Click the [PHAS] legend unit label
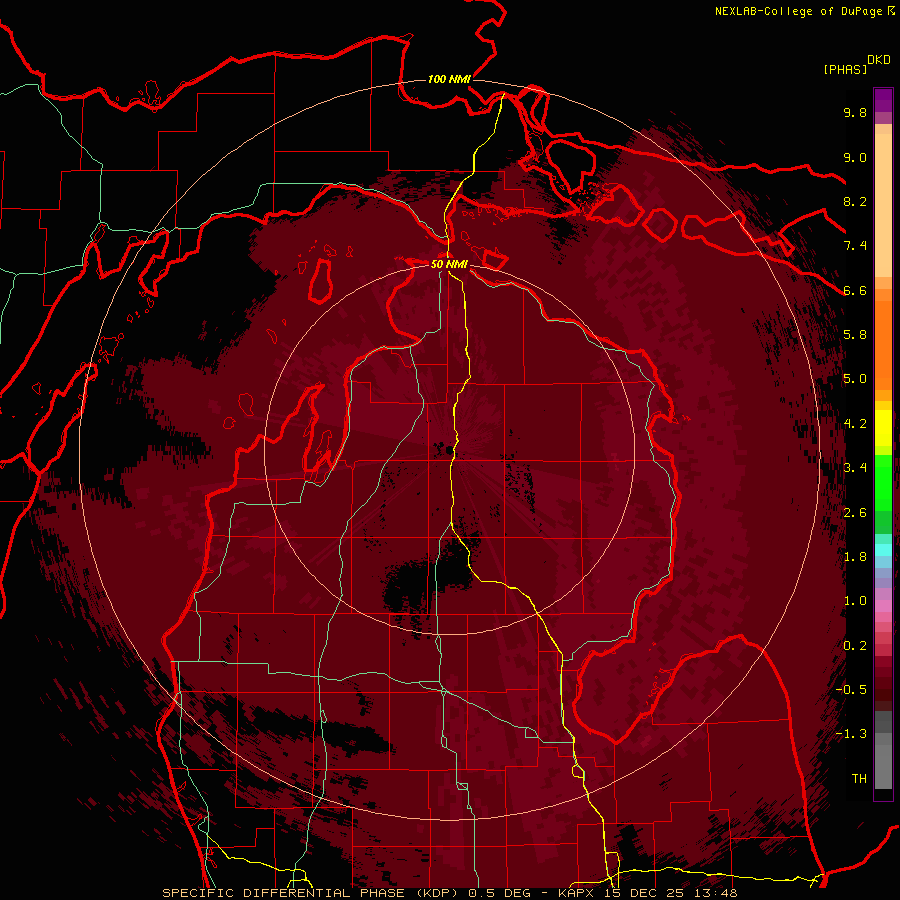 pyautogui.click(x=845, y=69)
